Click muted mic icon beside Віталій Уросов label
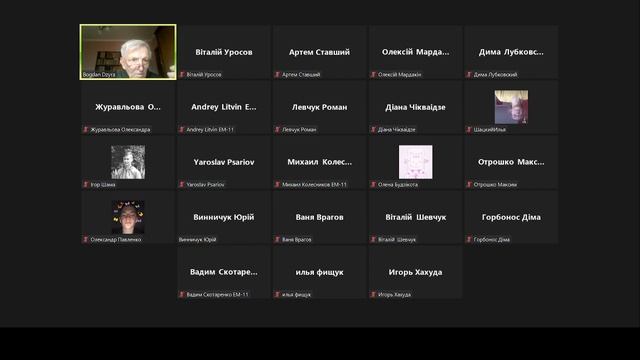The image size is (640, 360). click(182, 75)
